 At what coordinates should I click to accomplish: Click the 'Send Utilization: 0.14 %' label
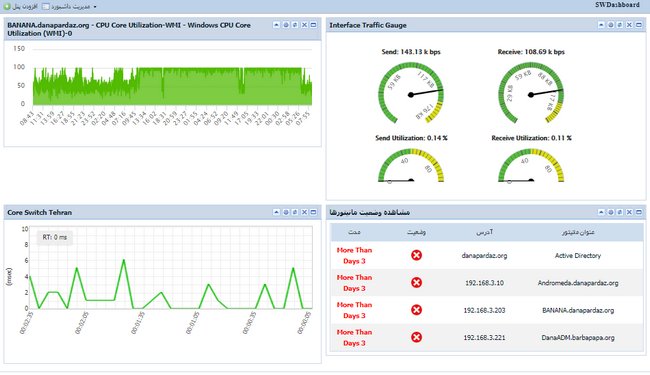click(x=411, y=138)
